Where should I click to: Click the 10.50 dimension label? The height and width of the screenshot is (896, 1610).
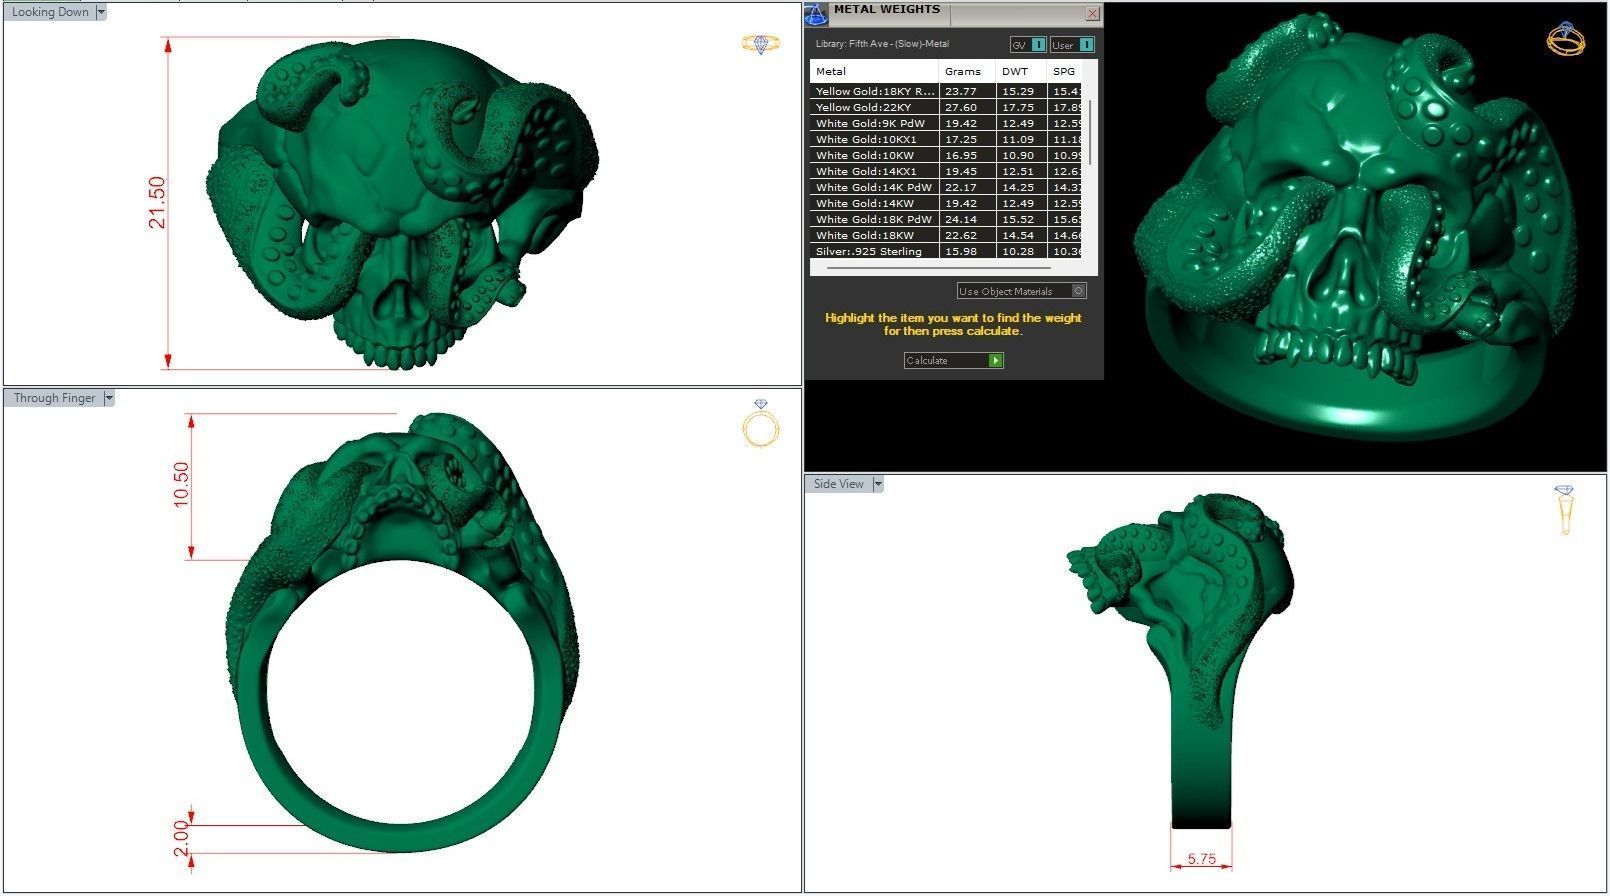[x=180, y=484]
